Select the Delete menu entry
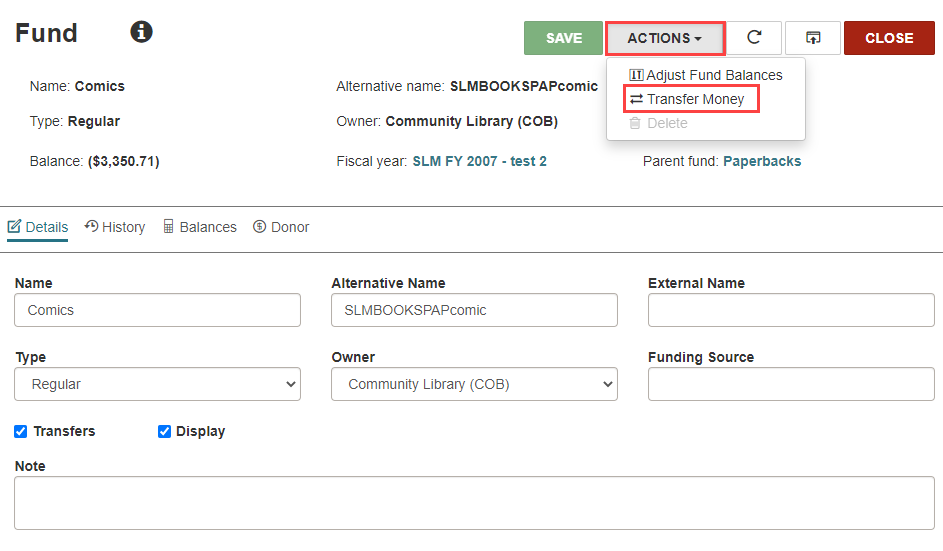Screen dimensions: 943x551 [658, 123]
